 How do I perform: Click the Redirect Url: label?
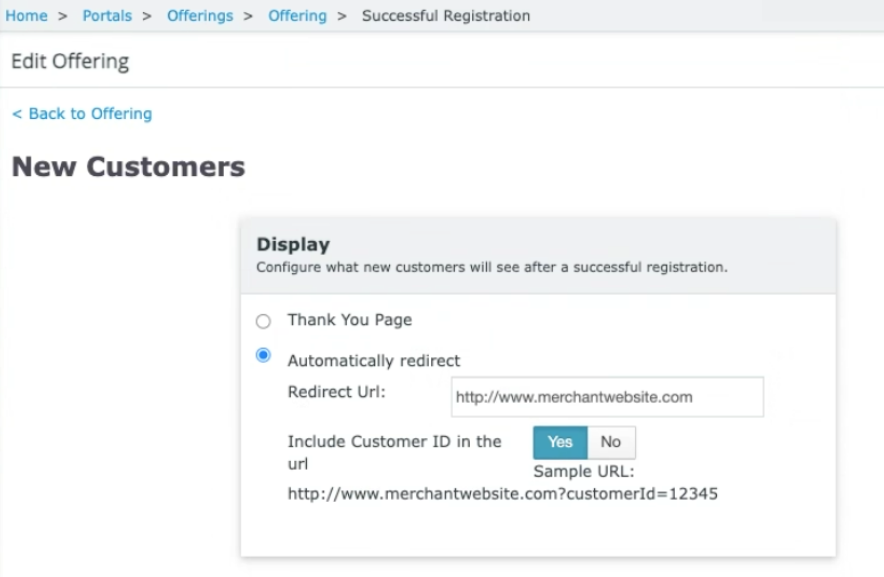tap(337, 392)
